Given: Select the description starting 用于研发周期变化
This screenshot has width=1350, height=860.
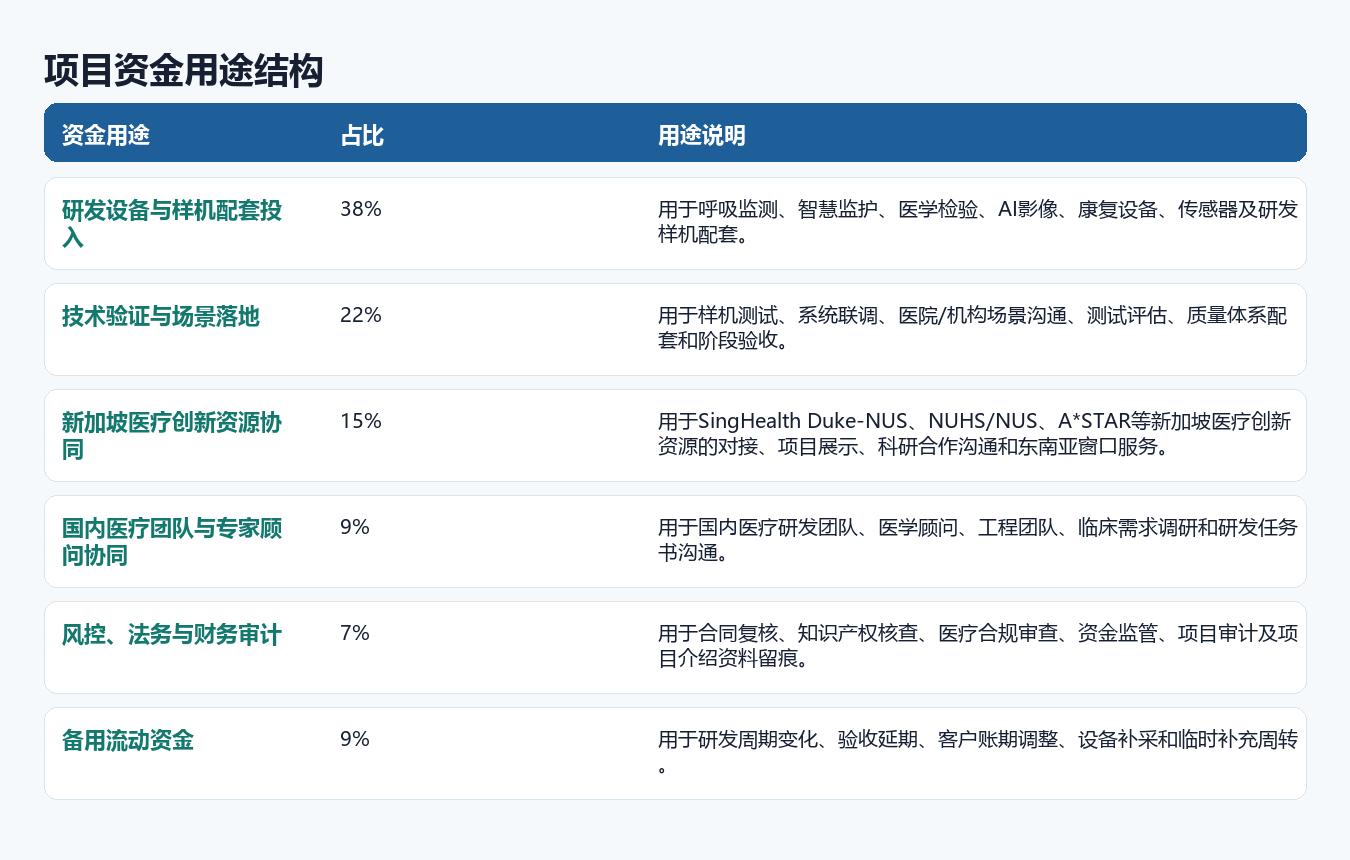Looking at the screenshot, I should point(978,752).
